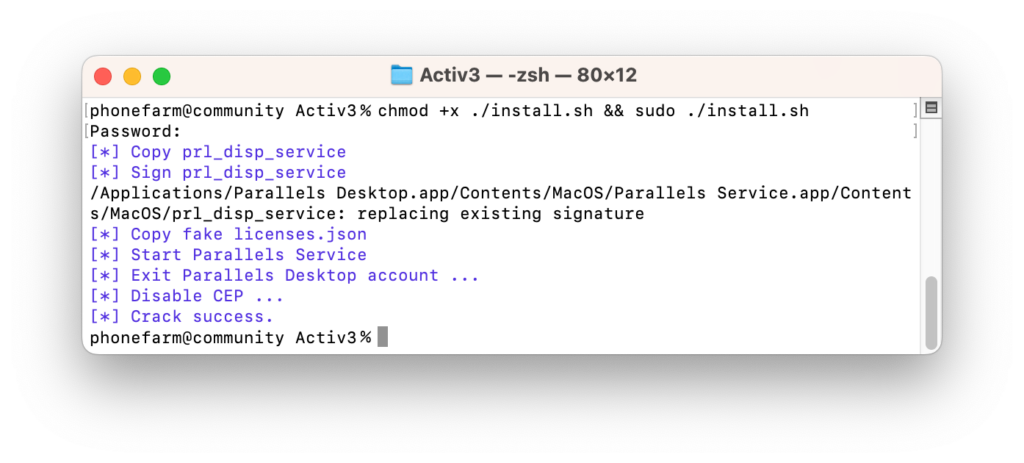Image resolution: width=1024 pixels, height=463 pixels.
Task: Zoom the window using green button
Action: (x=162, y=76)
